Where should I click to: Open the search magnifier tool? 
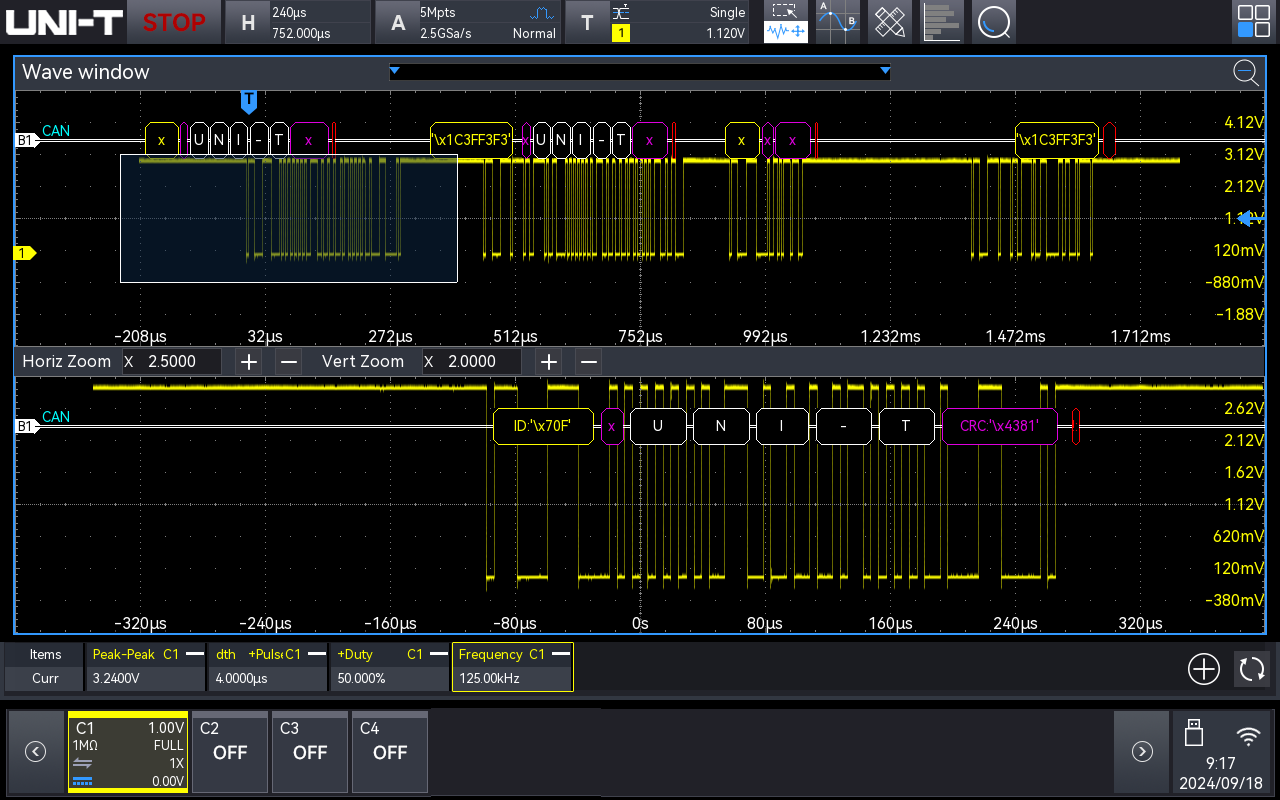point(993,22)
